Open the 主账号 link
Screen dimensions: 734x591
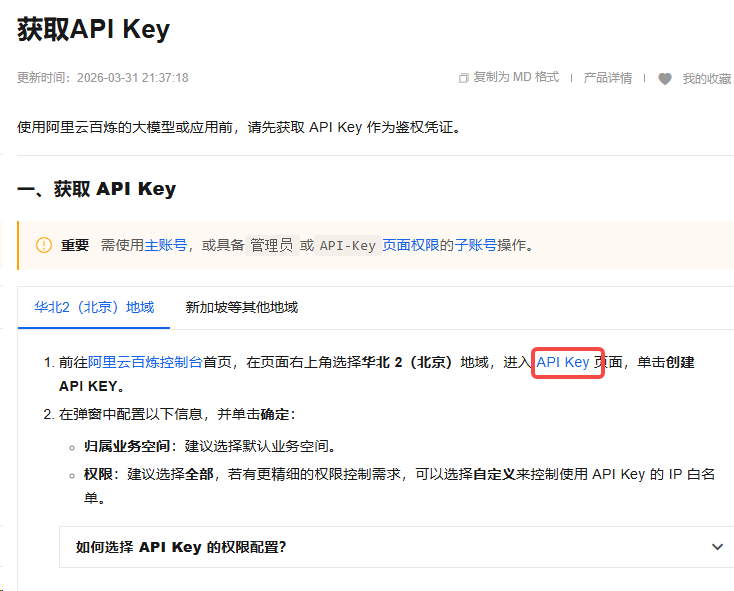[x=166, y=245]
